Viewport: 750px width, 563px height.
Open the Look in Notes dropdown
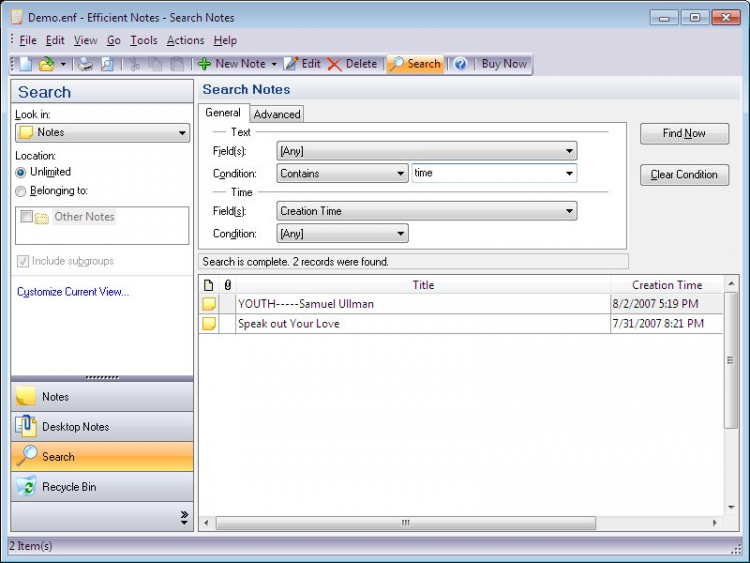tap(102, 132)
